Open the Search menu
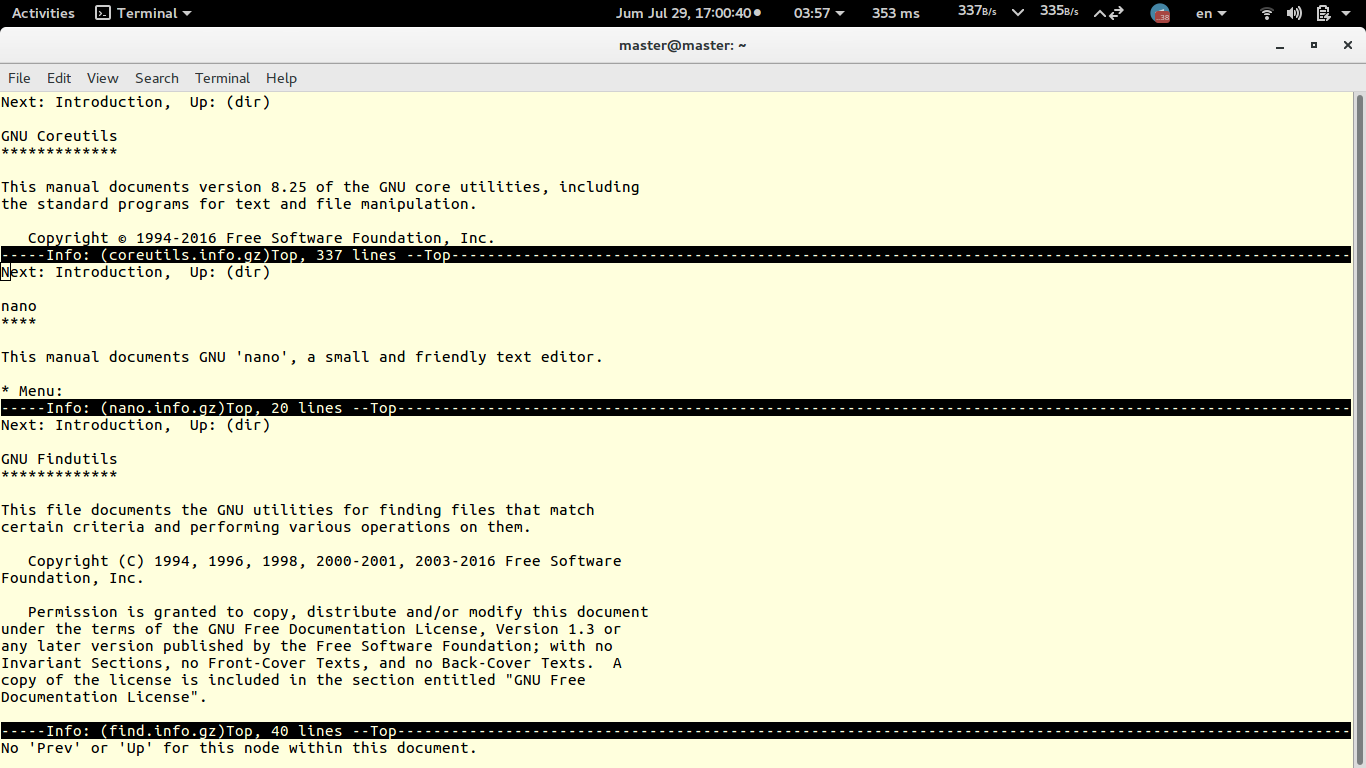 [x=157, y=78]
